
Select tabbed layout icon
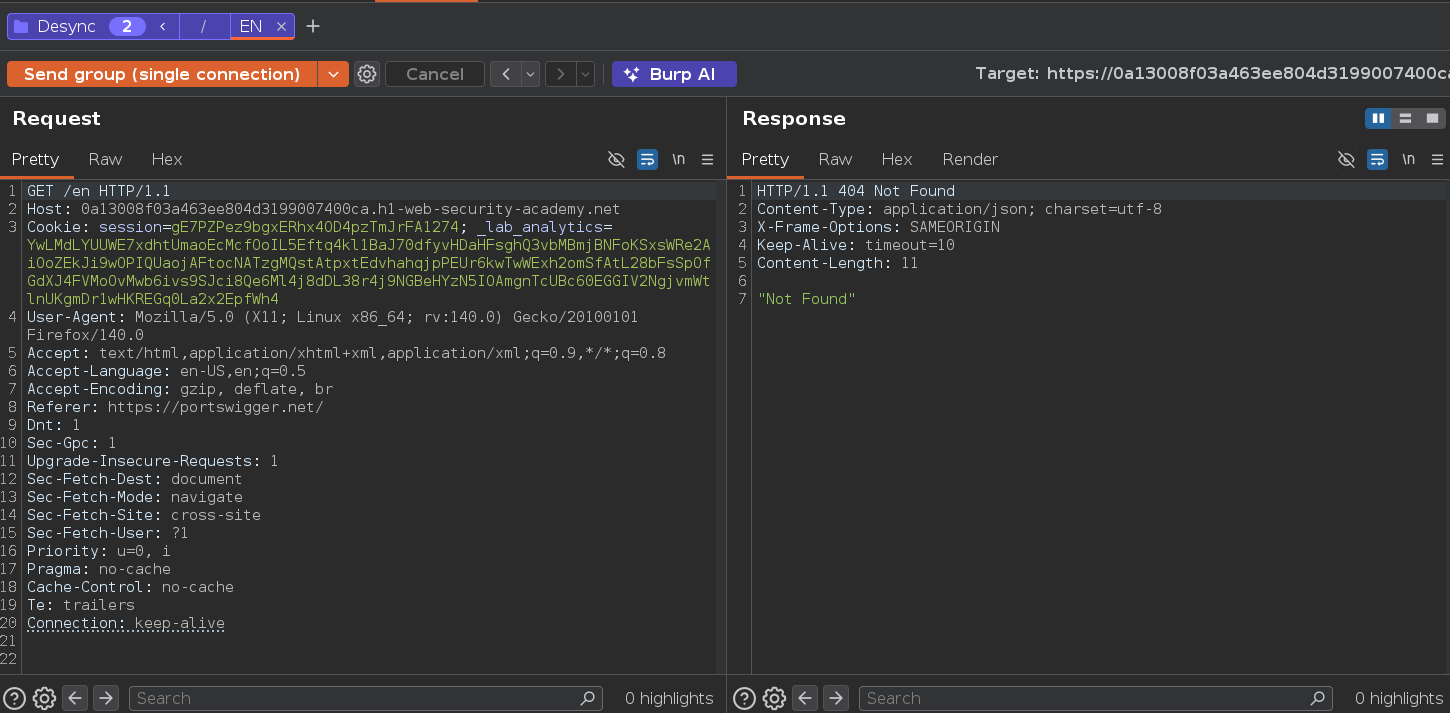point(1432,118)
